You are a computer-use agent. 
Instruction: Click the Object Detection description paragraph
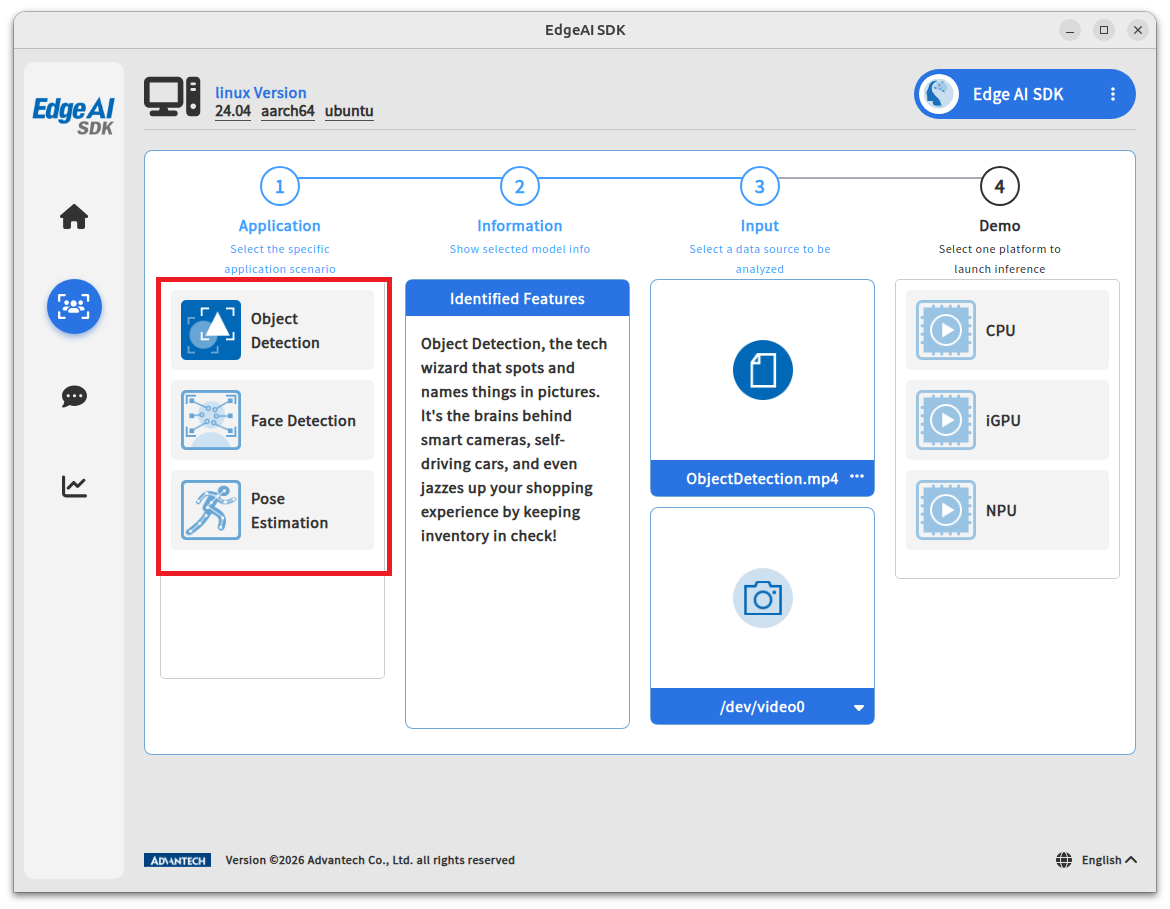[x=513, y=440]
